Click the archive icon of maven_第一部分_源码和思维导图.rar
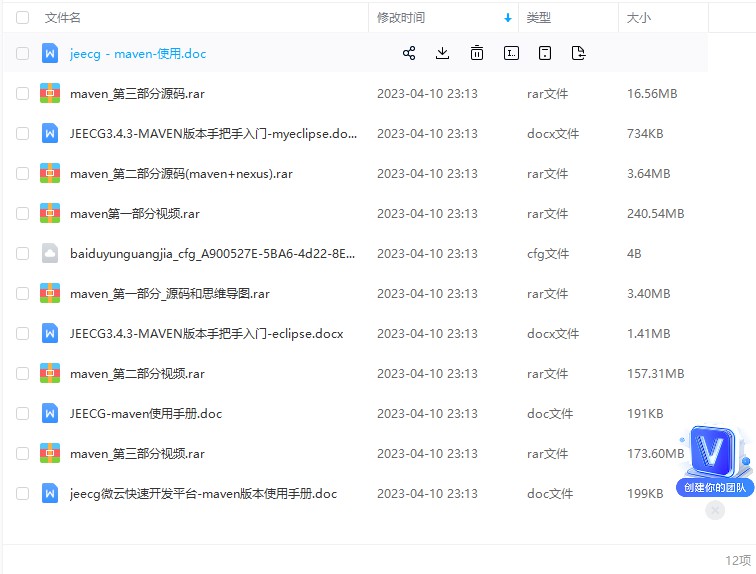This screenshot has height=574, width=756. coord(50,294)
